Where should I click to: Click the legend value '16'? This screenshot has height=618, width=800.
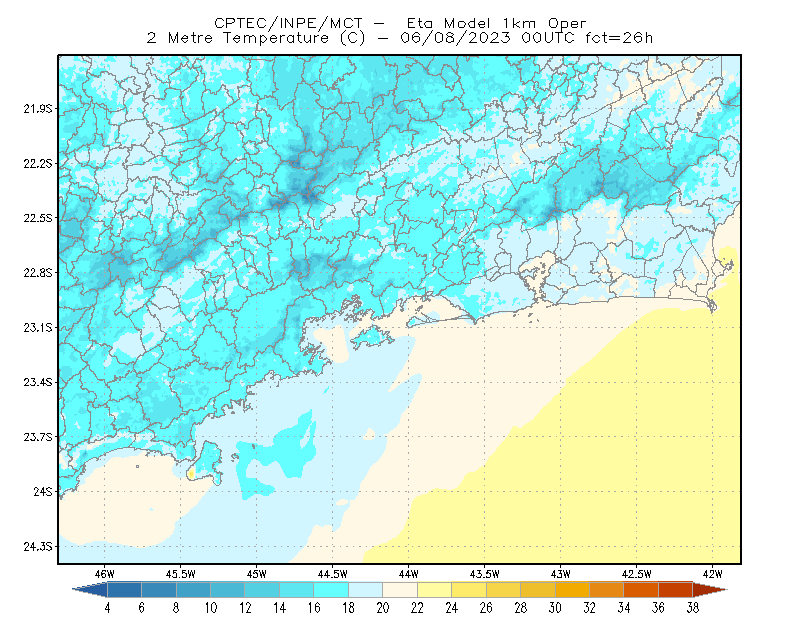pyautogui.click(x=314, y=608)
